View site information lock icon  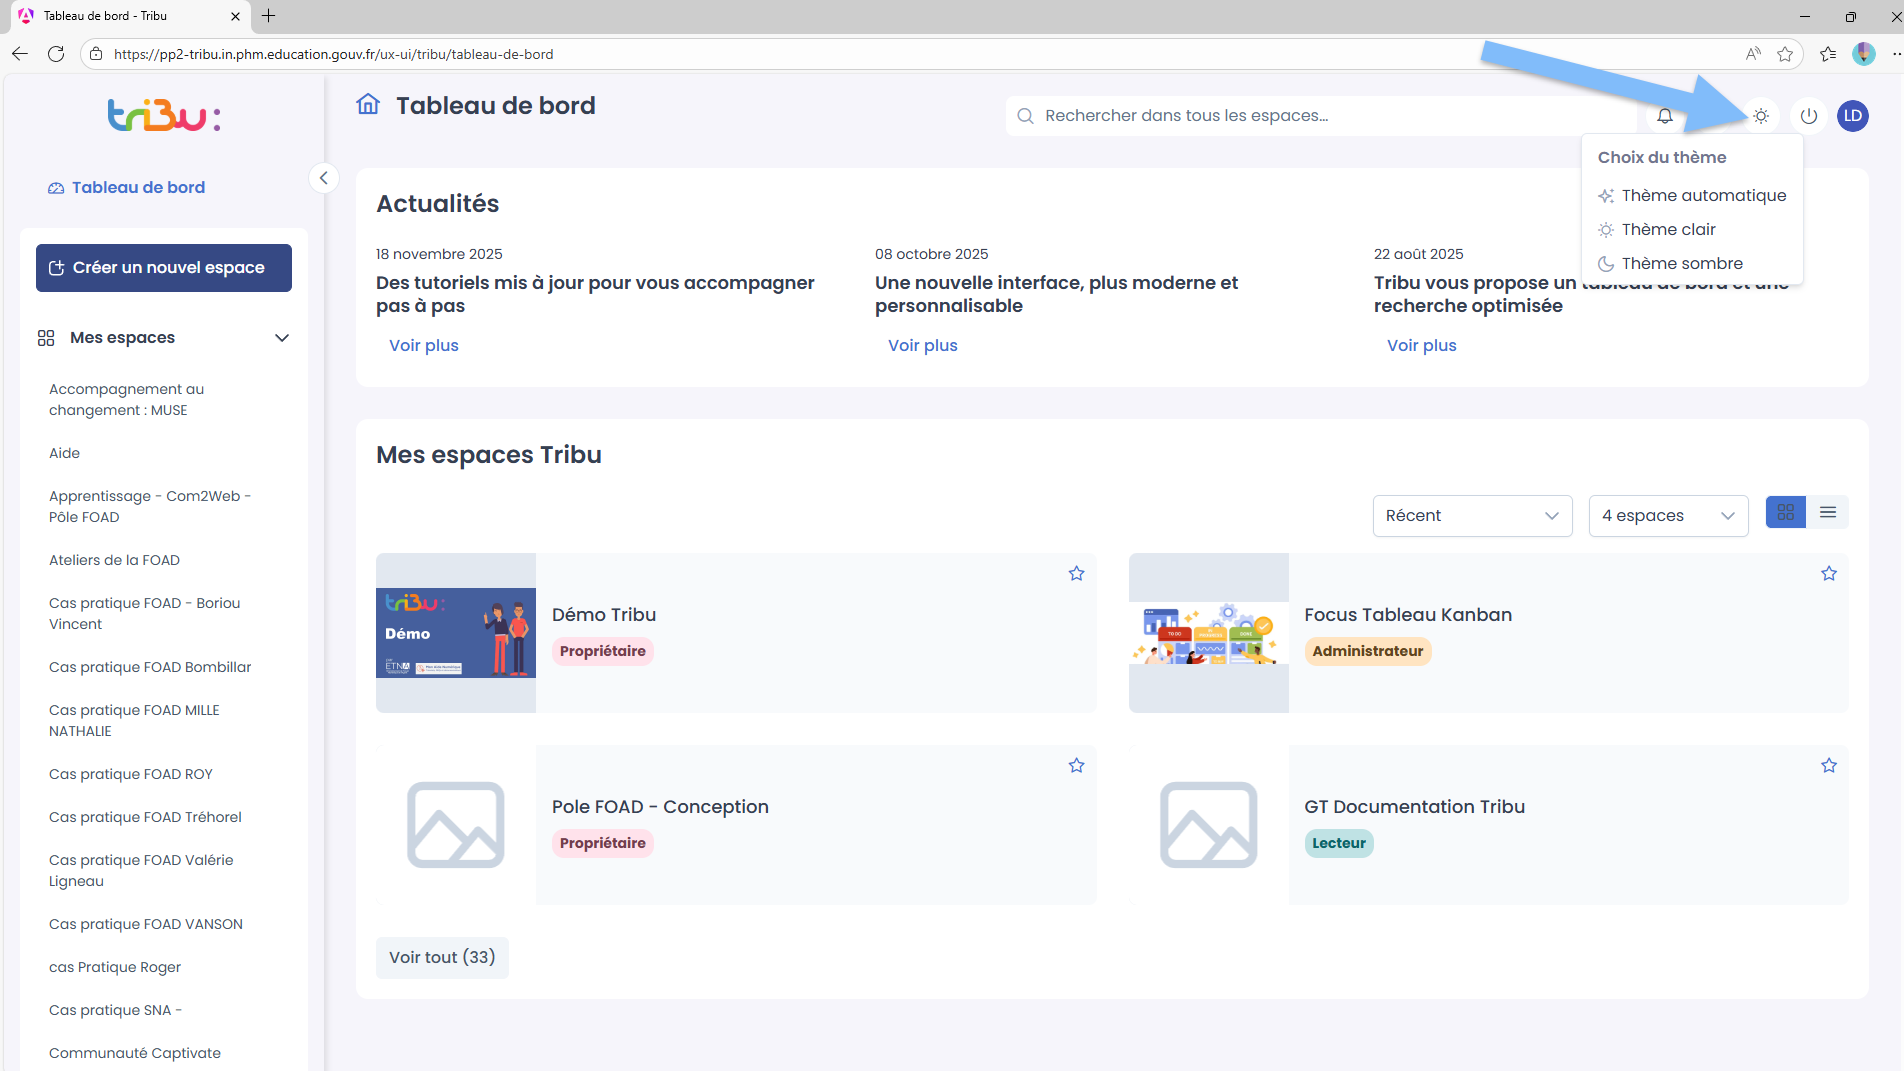[x=95, y=54]
